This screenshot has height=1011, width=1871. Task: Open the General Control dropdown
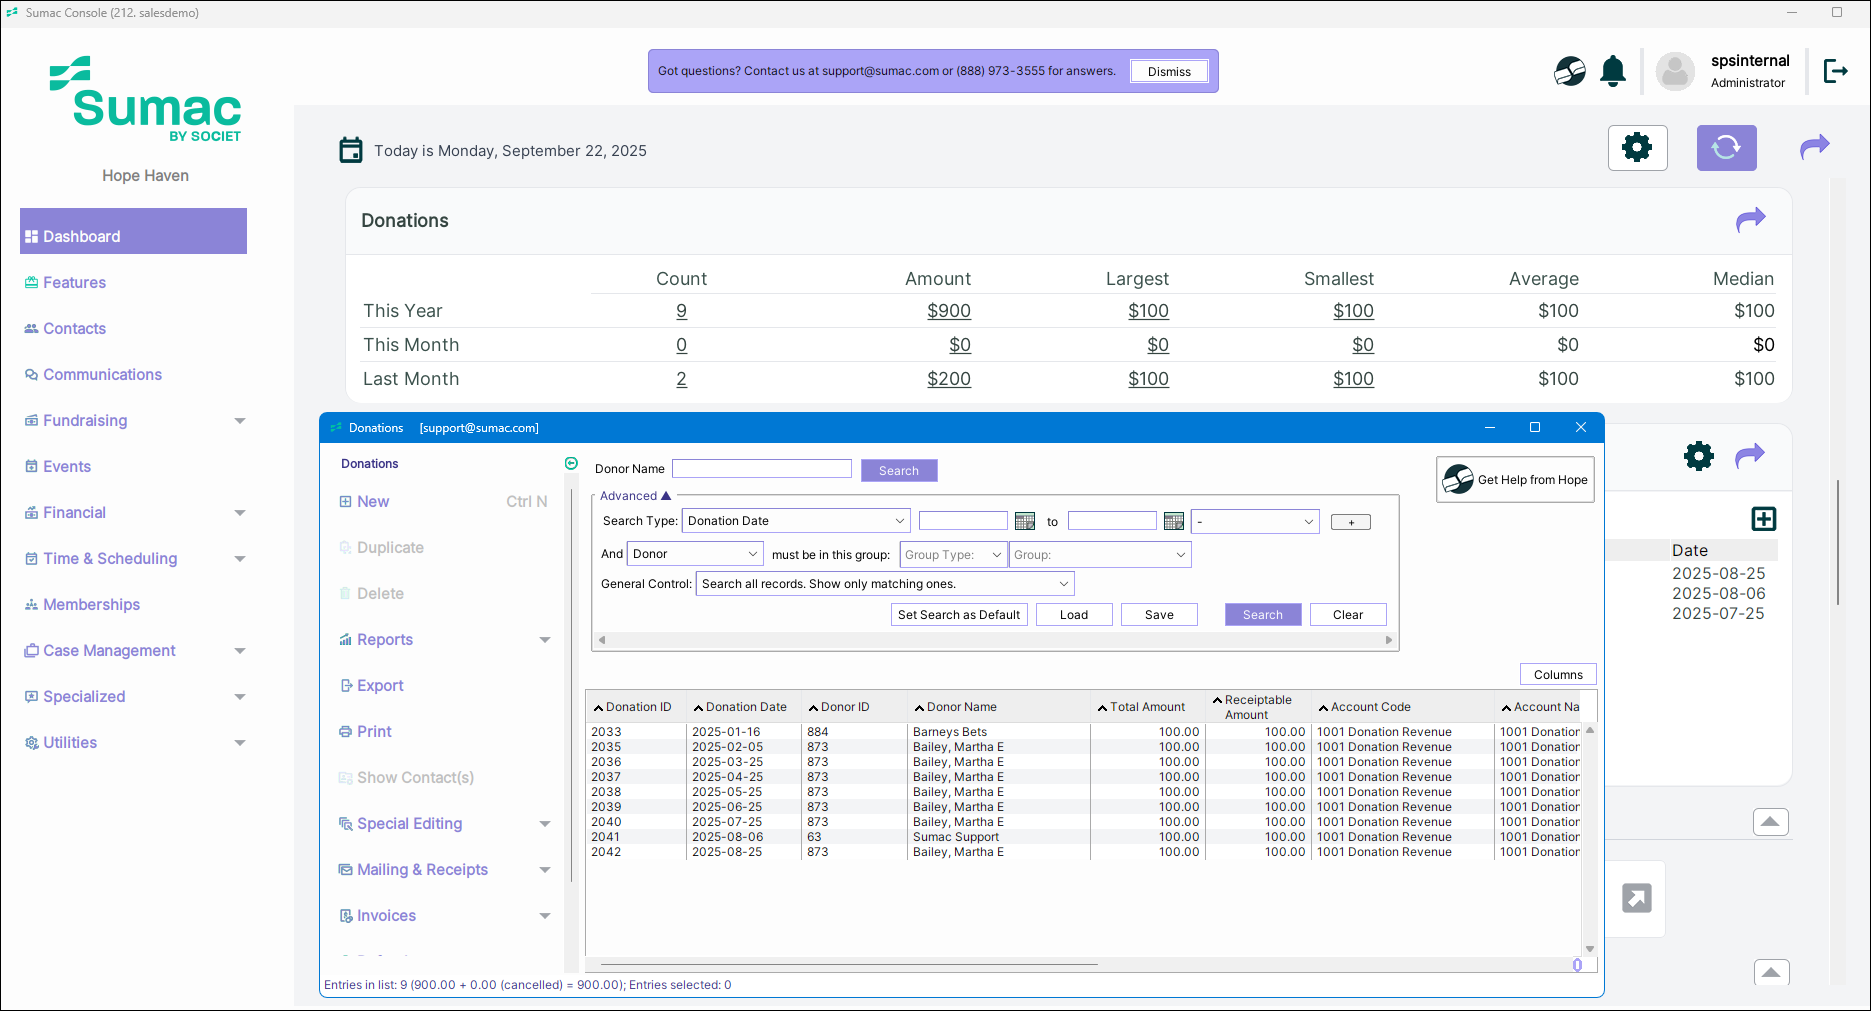click(885, 584)
